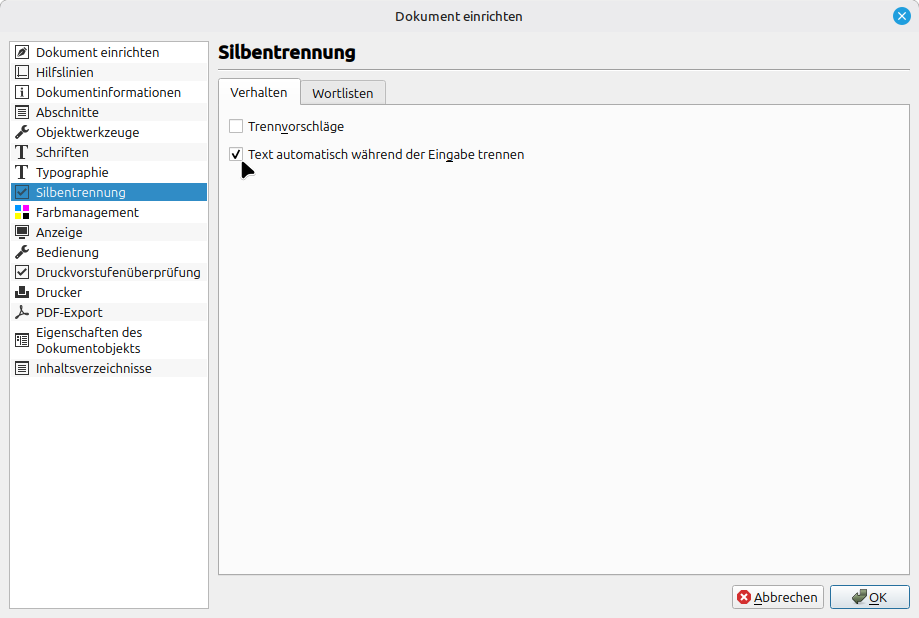919x618 pixels.
Task: Click the Drucker printer icon
Action: [22, 292]
